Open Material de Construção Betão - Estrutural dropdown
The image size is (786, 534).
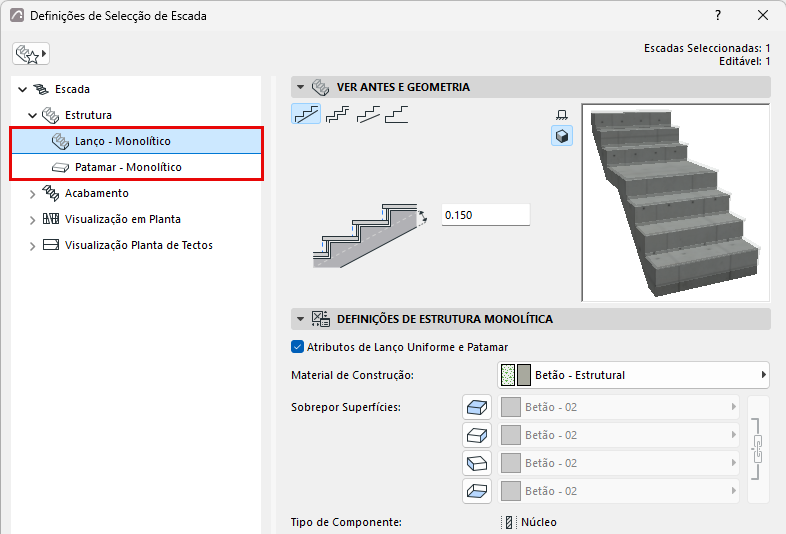pos(633,375)
